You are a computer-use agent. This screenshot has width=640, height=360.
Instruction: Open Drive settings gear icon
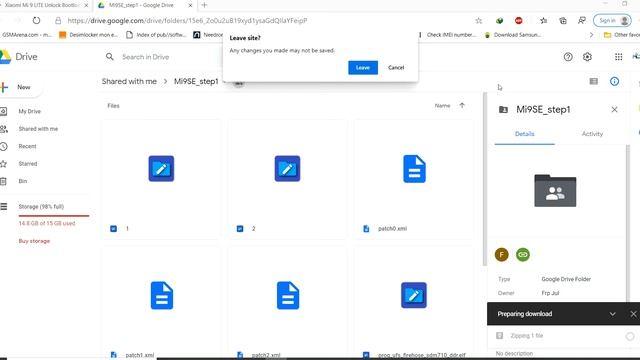(x=587, y=57)
